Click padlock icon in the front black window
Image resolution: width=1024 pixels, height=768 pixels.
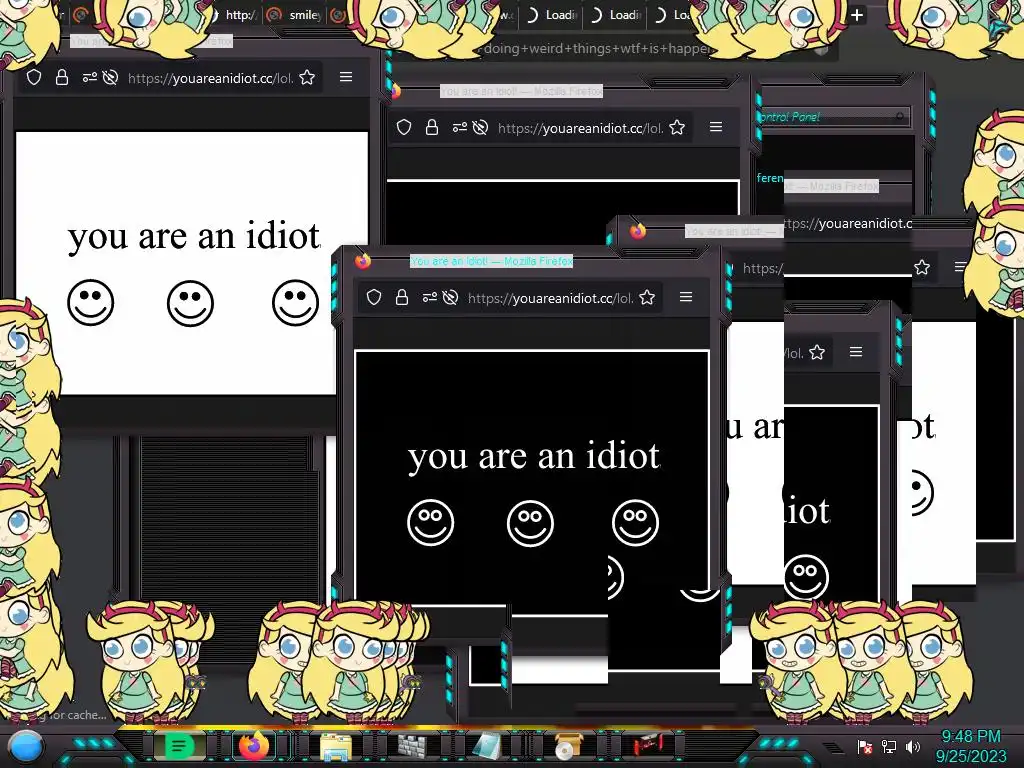tap(402, 298)
